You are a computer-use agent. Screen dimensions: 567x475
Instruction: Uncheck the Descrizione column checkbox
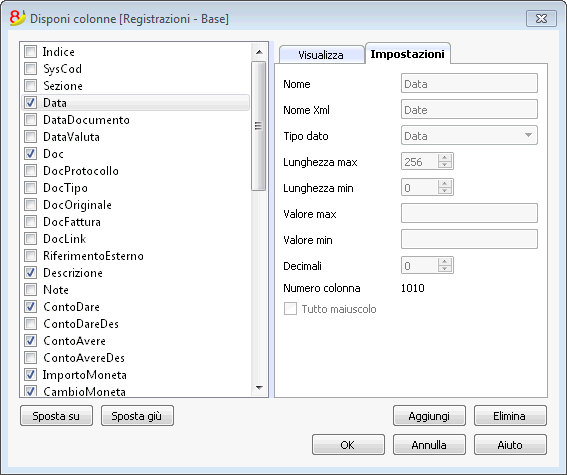(30, 273)
